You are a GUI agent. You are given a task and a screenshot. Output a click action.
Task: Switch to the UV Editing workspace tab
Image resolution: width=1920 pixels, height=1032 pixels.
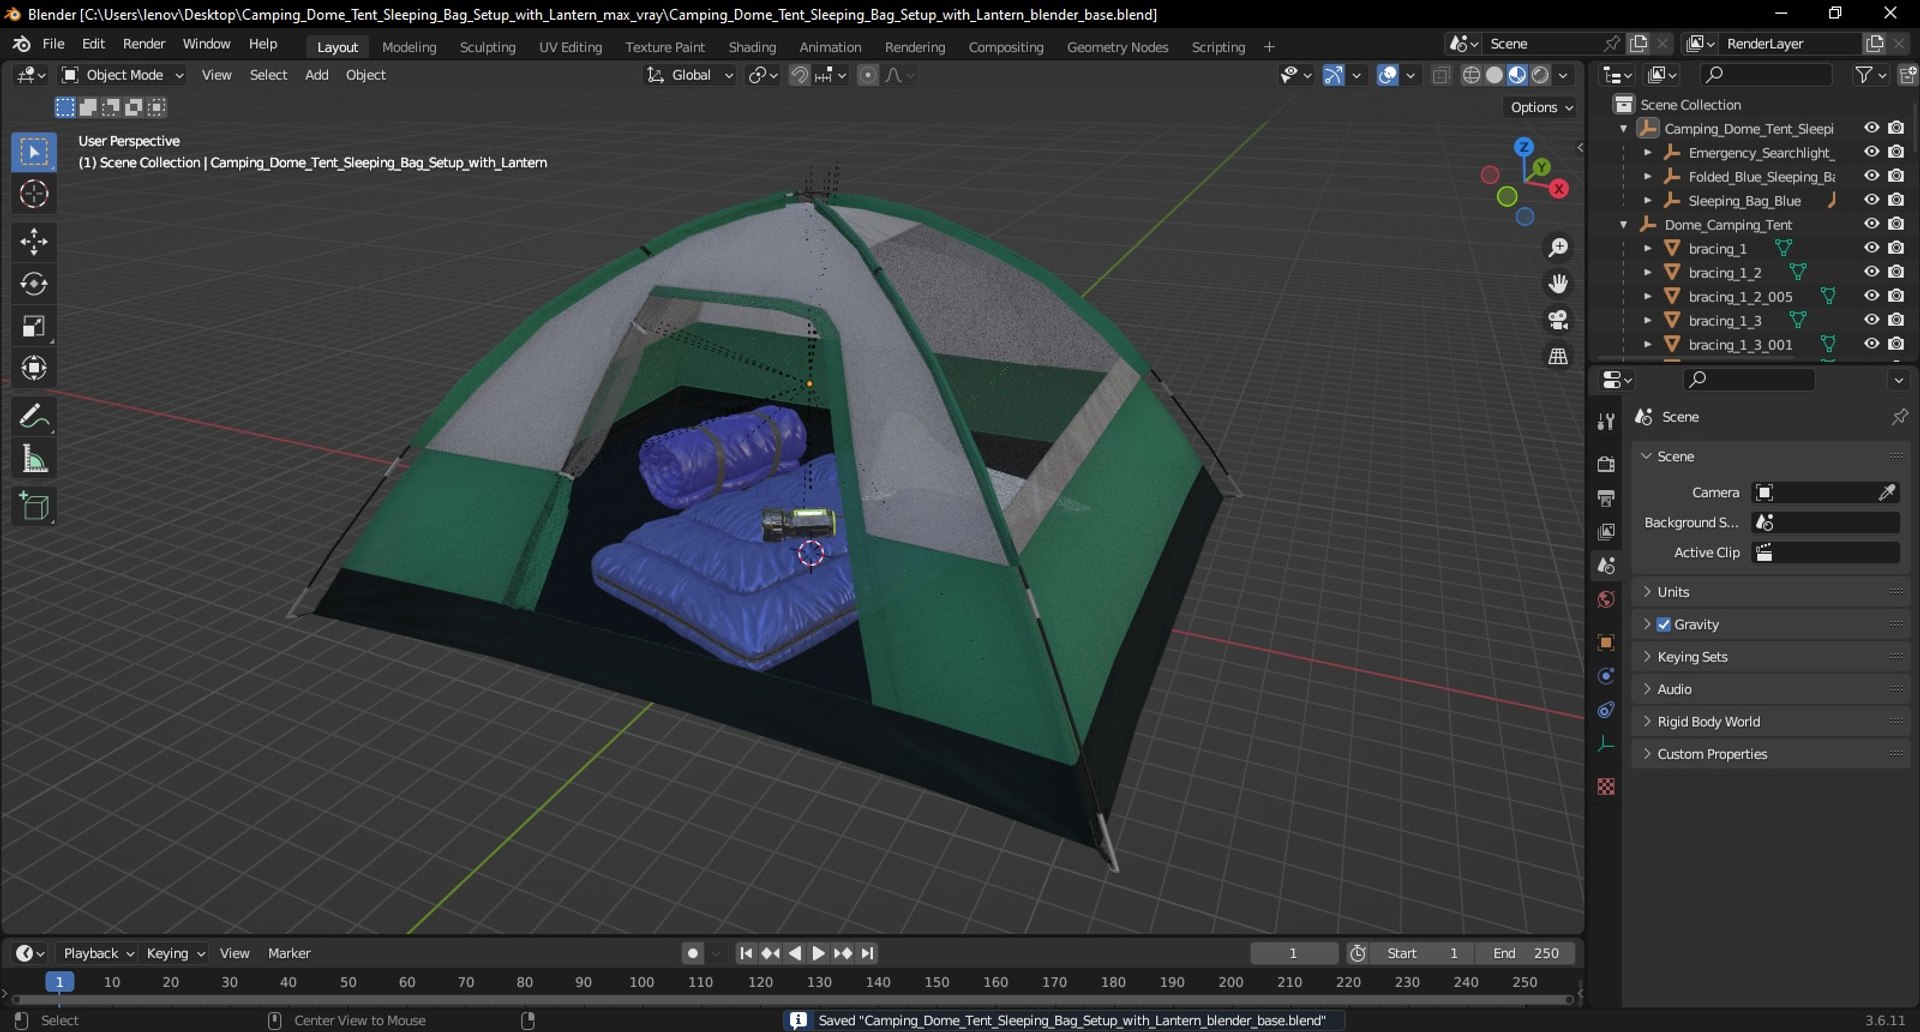click(x=570, y=47)
